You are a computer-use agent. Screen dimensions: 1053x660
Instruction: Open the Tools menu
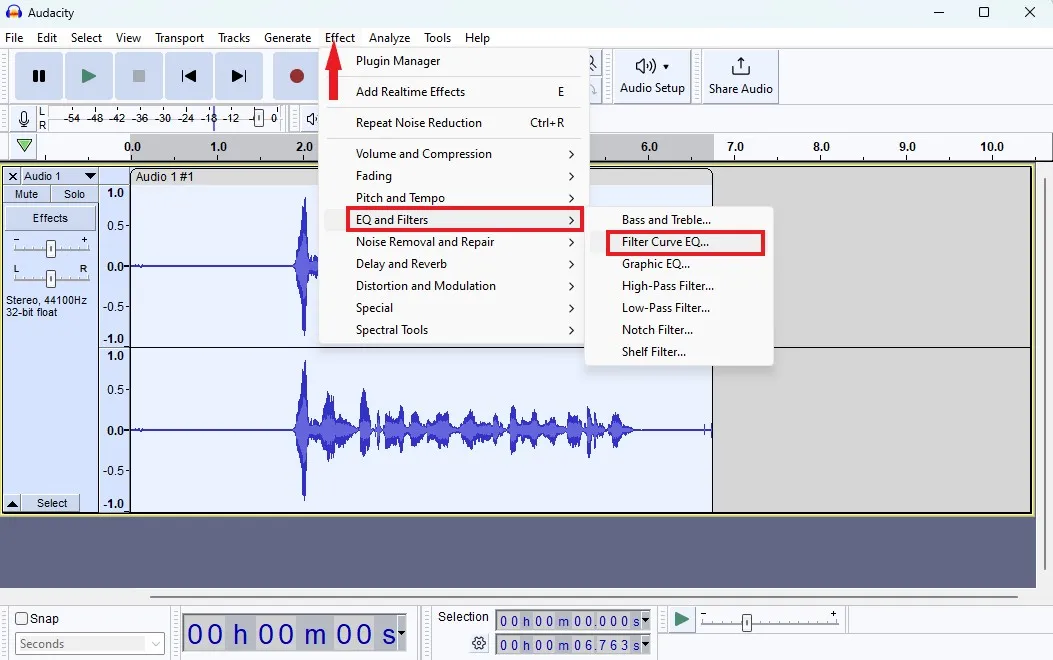[x=437, y=38]
